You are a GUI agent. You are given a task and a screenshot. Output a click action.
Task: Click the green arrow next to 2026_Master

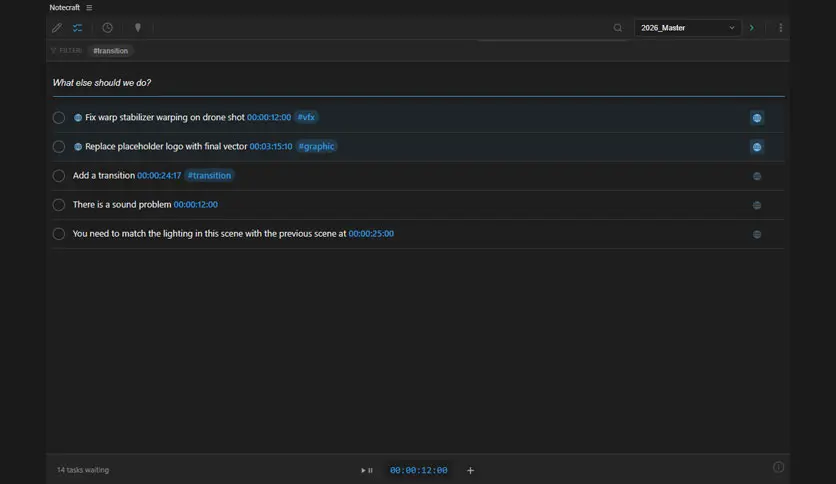752,28
